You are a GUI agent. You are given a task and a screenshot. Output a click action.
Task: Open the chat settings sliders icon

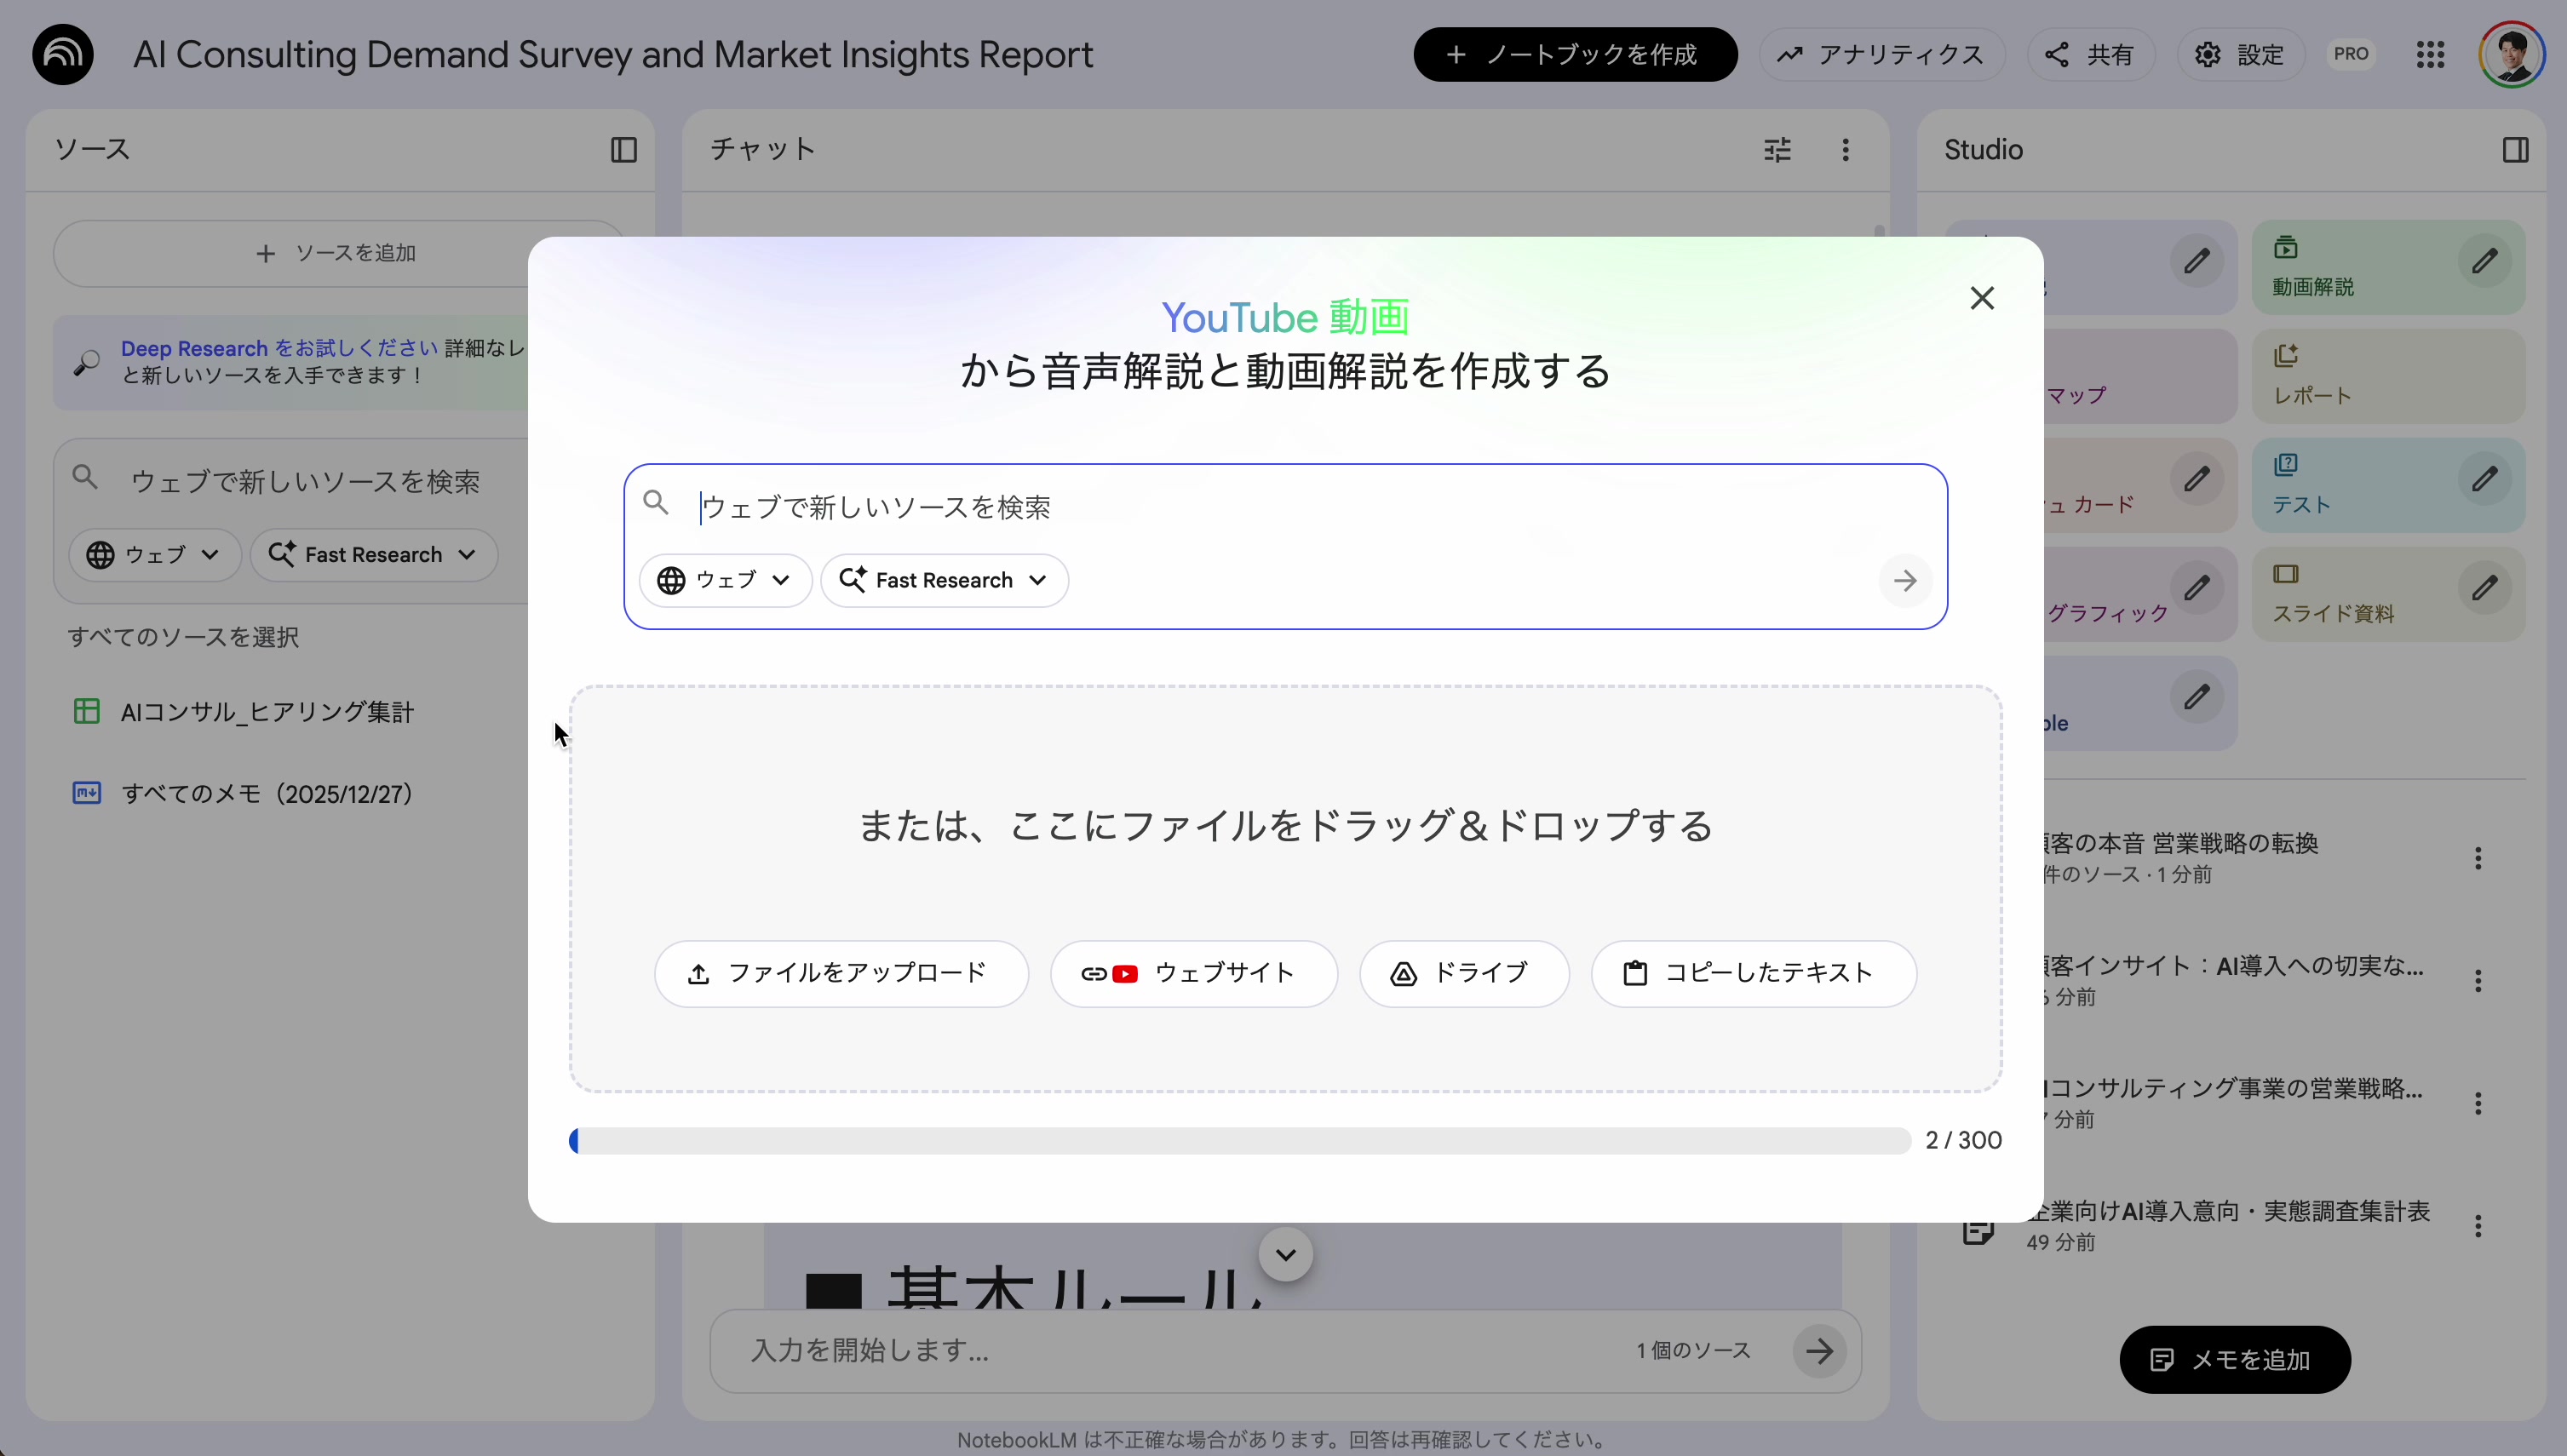coord(1777,149)
